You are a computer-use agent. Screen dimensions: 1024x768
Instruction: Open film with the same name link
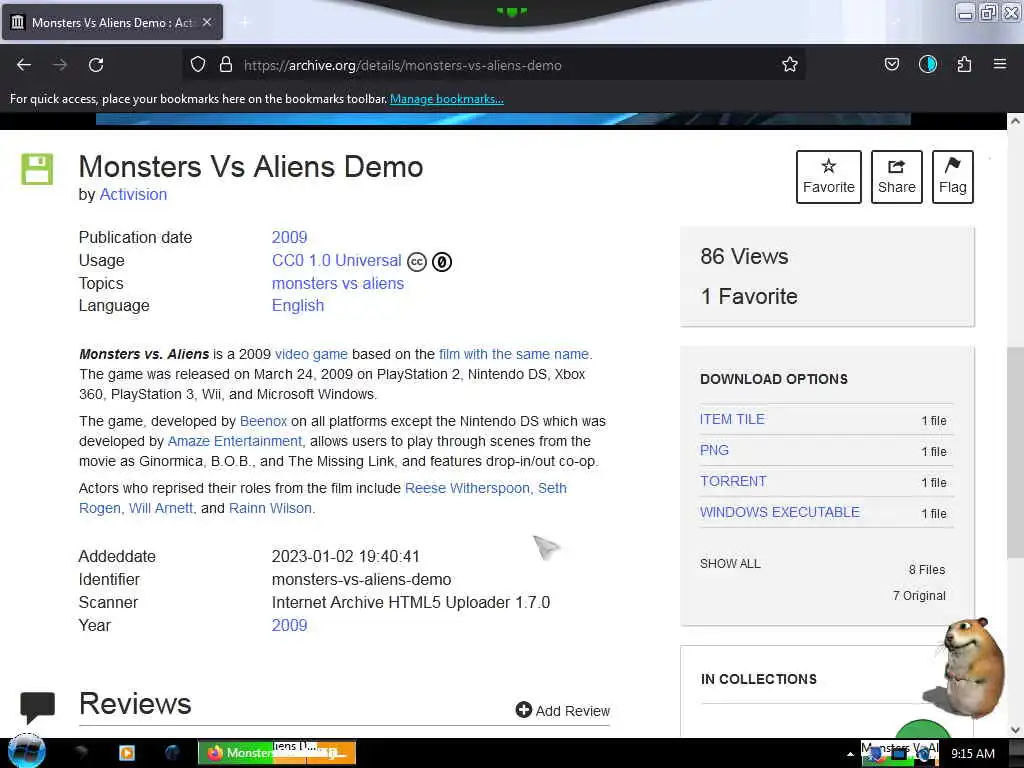coord(514,354)
